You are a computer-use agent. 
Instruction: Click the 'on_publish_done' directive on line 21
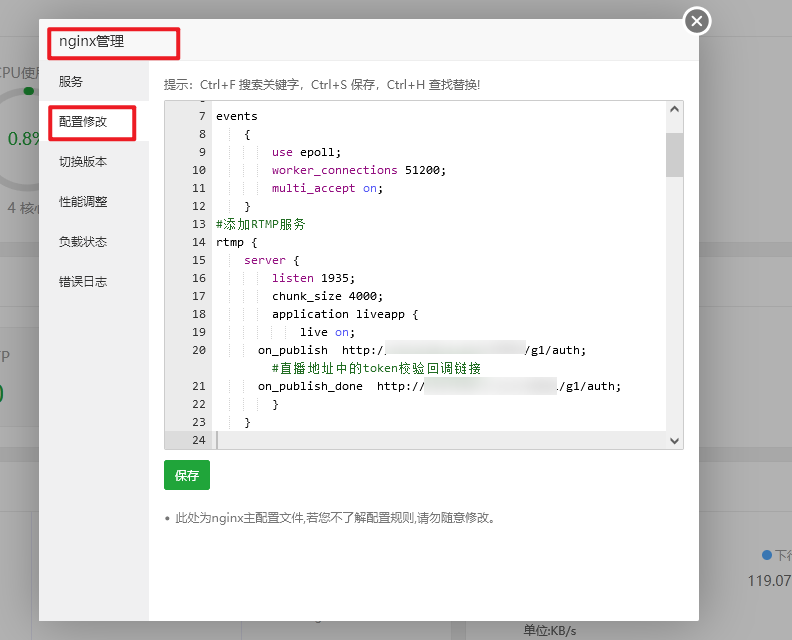pyautogui.click(x=310, y=386)
